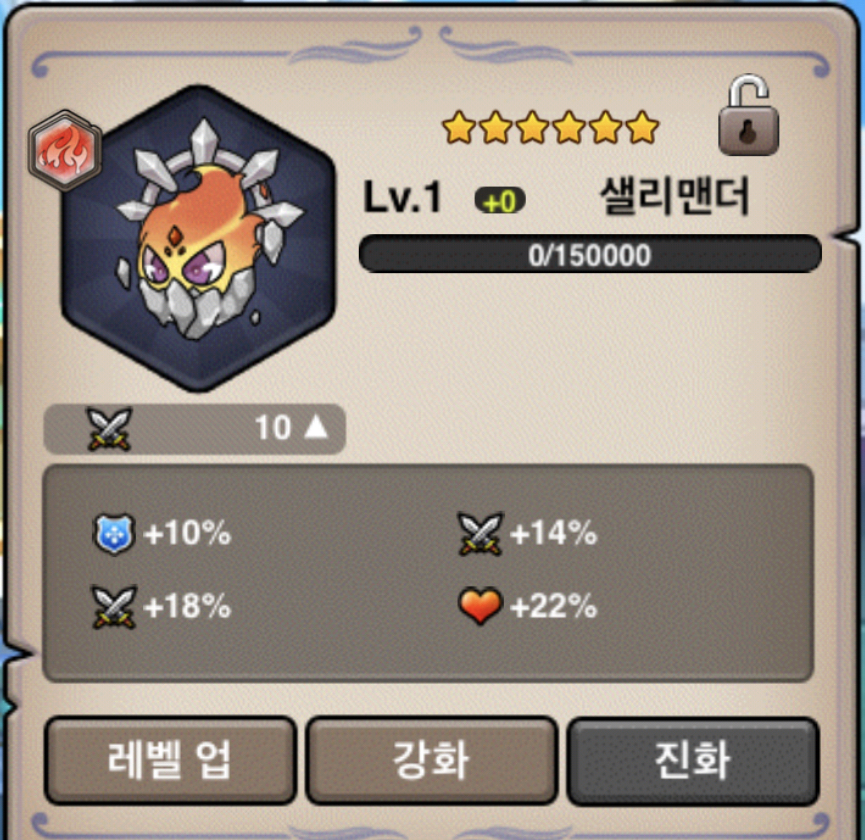Screen dimensions: 865x840
Task: Click the 레벨 업 button
Action: 170,760
